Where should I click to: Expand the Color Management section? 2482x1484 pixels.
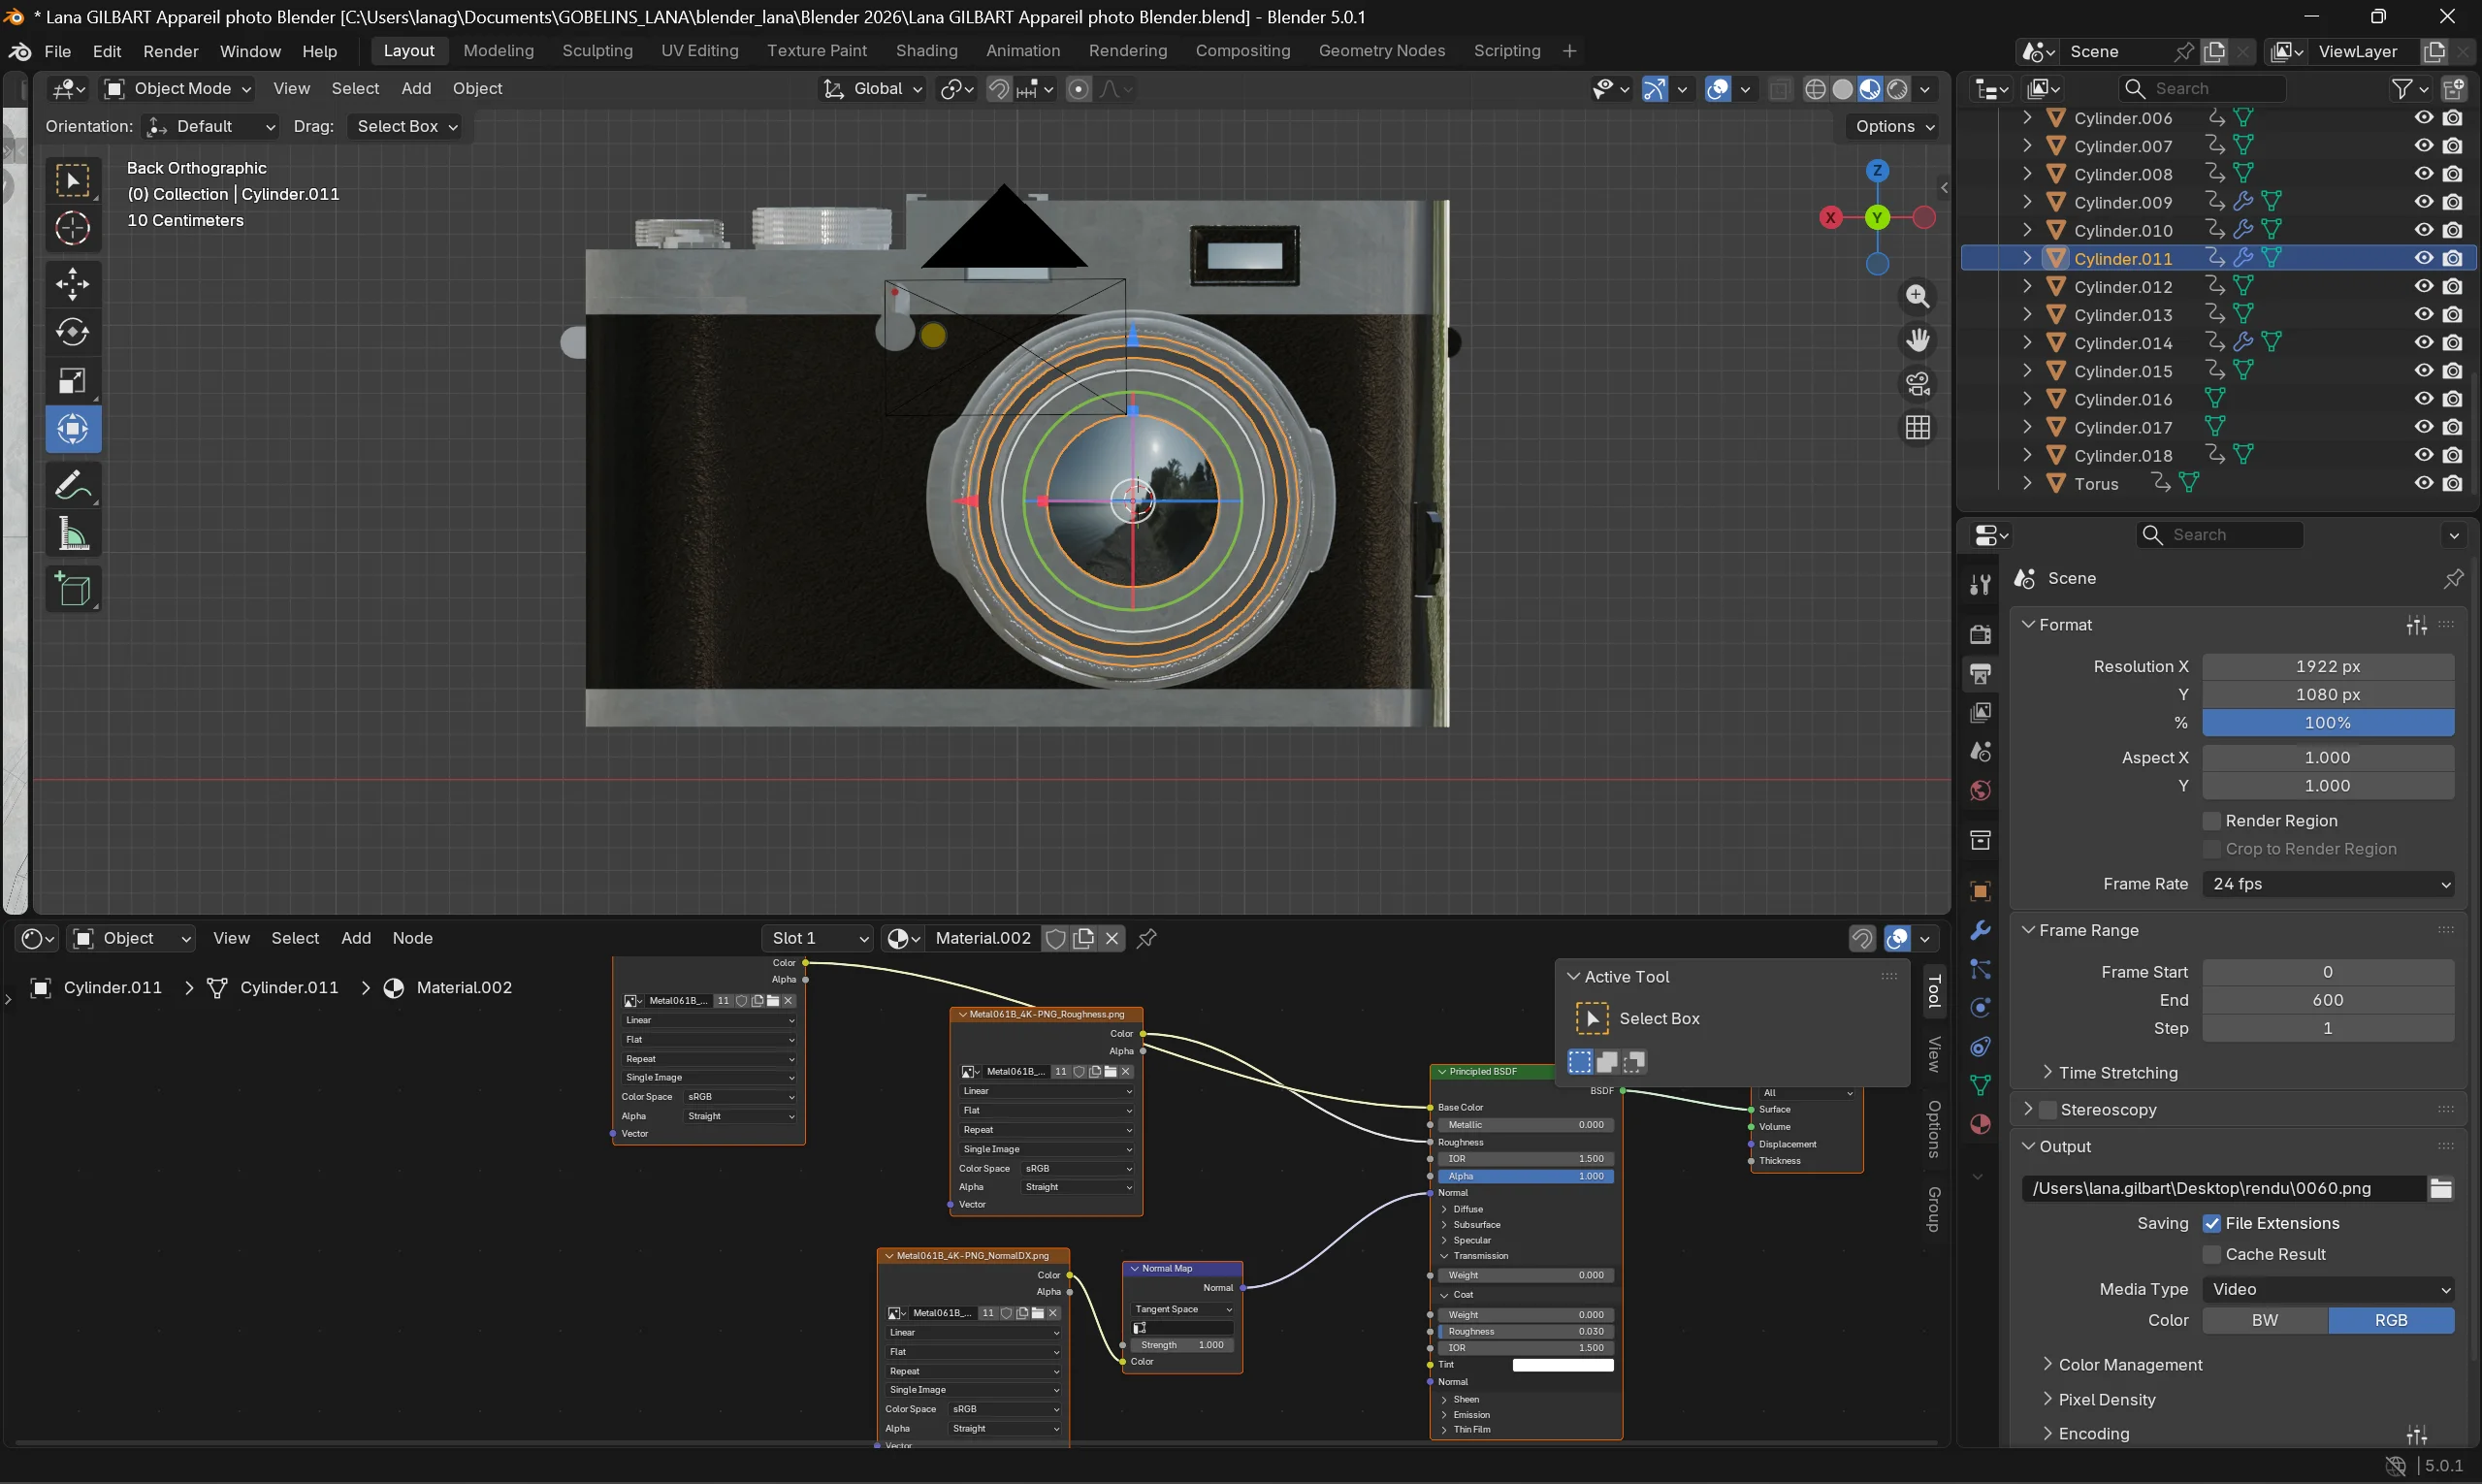2129,1365
